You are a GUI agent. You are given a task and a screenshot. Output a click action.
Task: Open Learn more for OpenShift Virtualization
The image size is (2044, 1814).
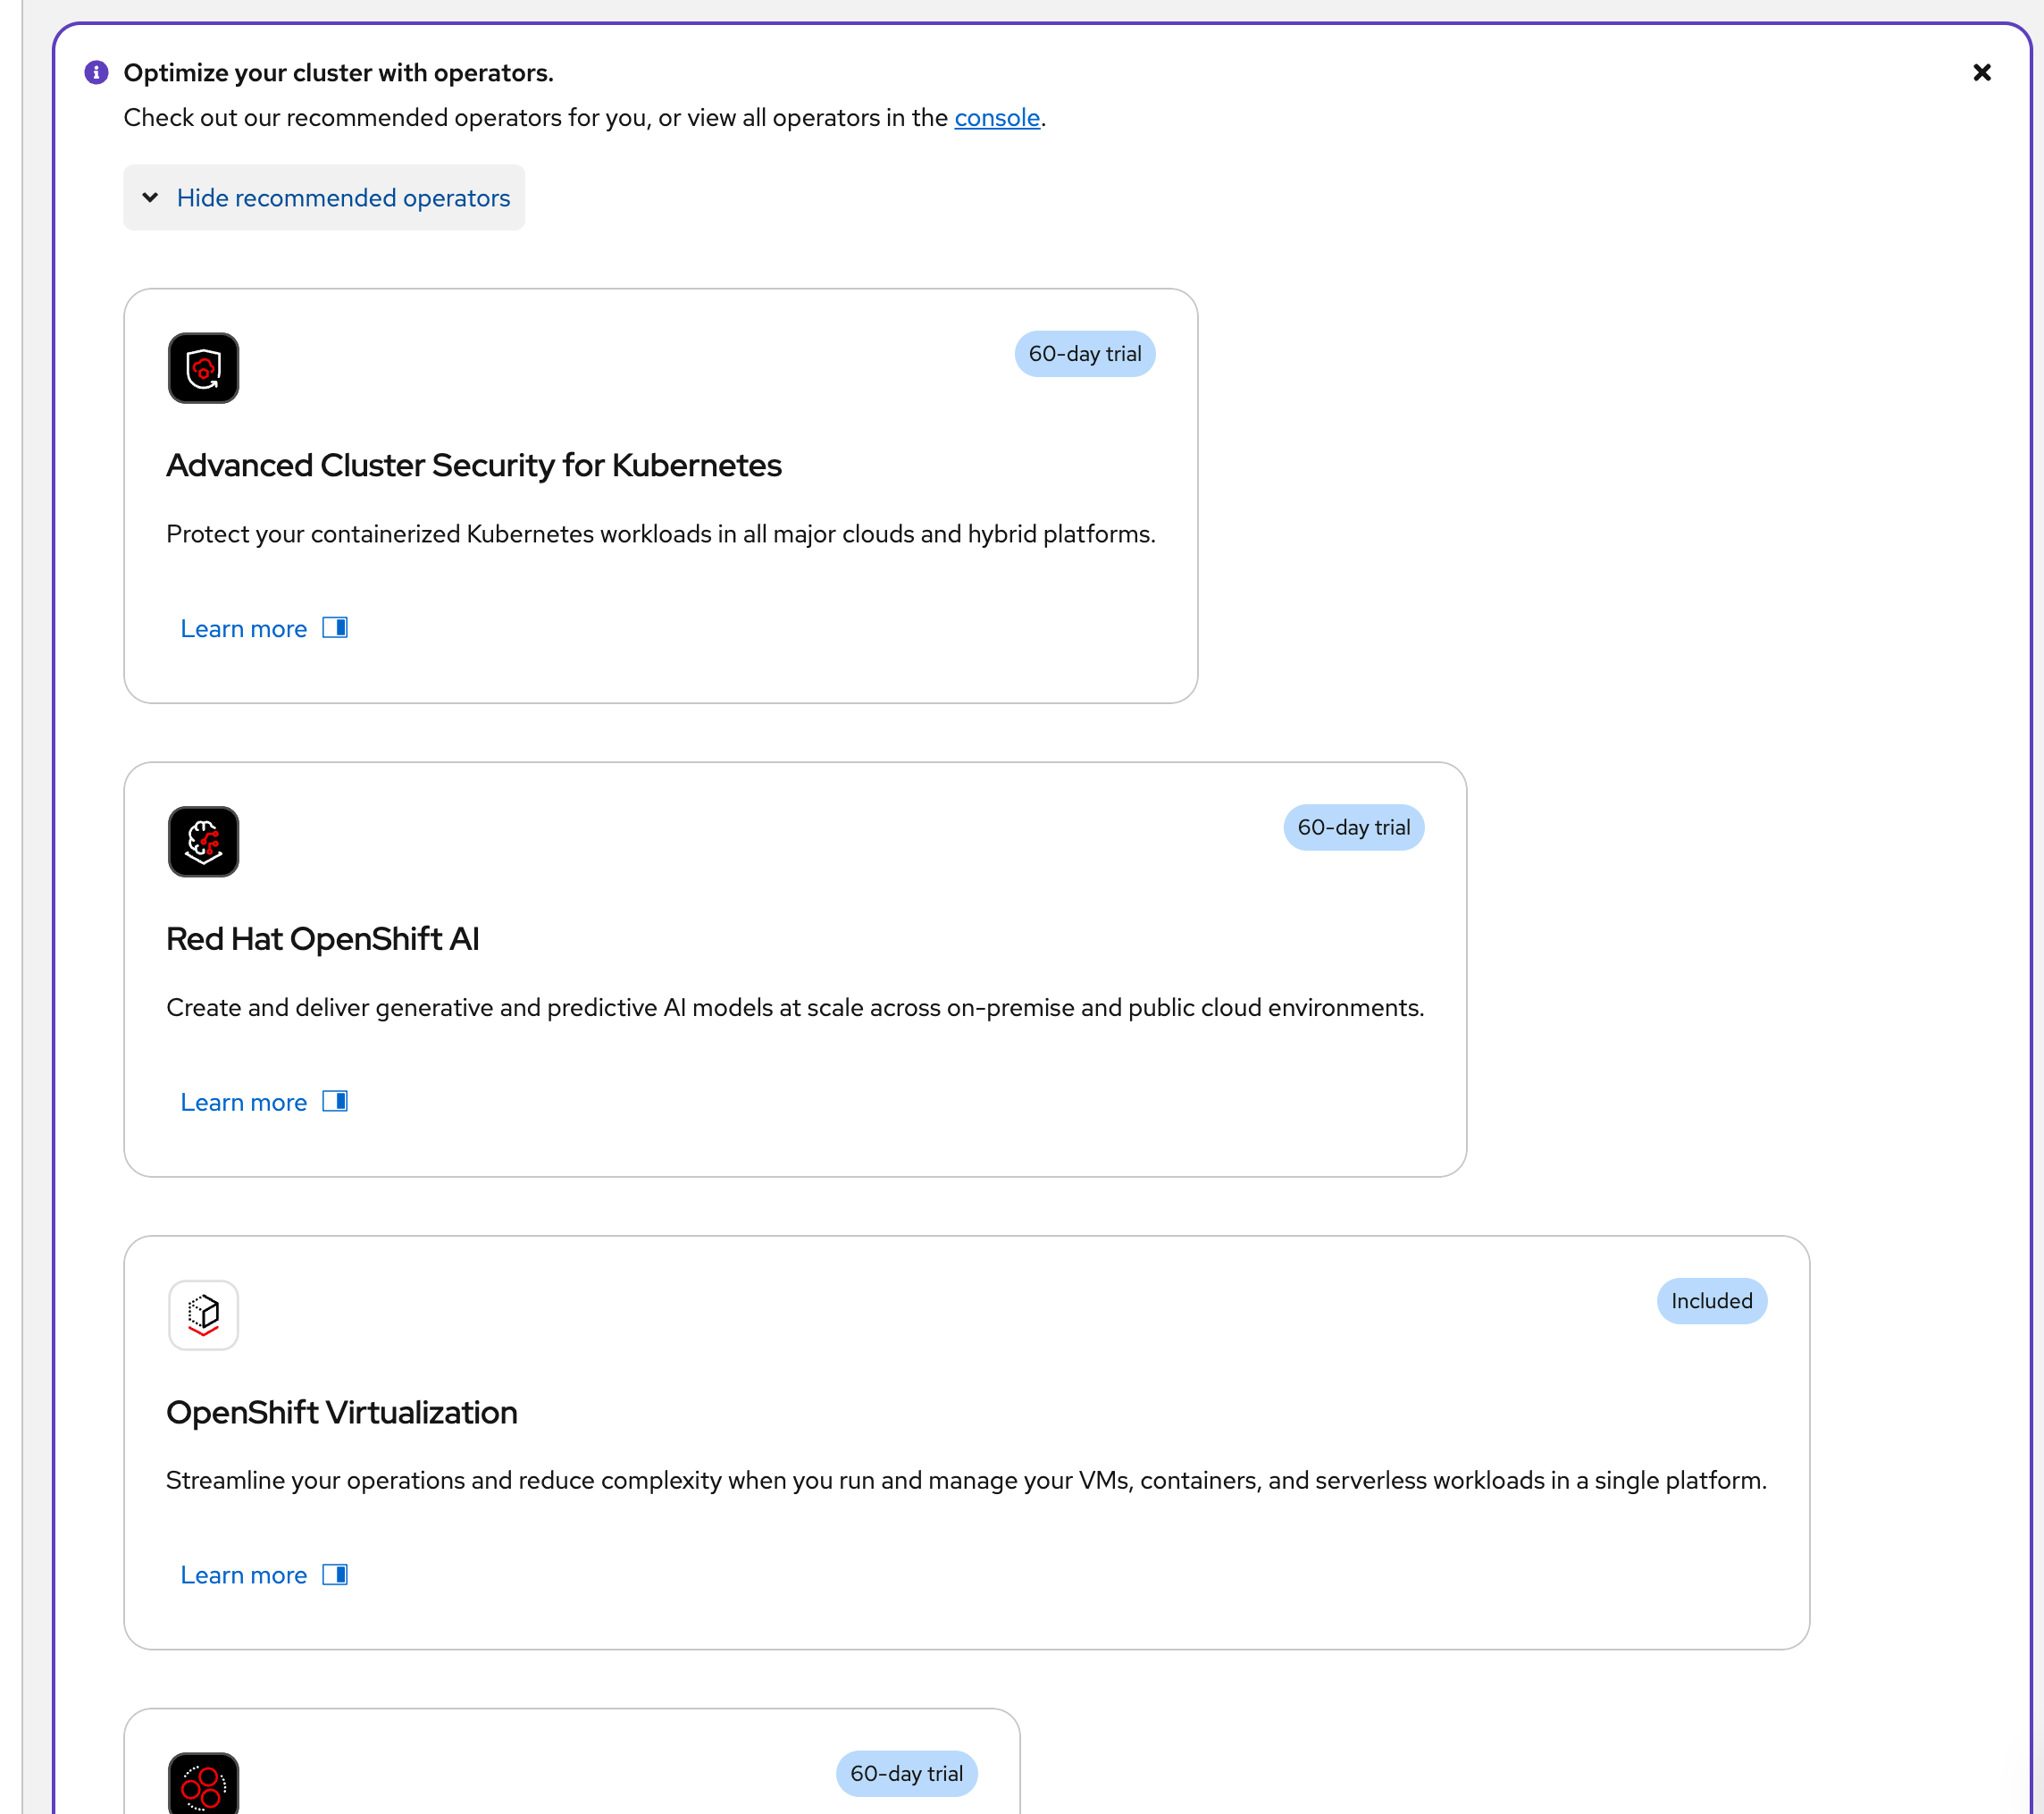[243, 1575]
